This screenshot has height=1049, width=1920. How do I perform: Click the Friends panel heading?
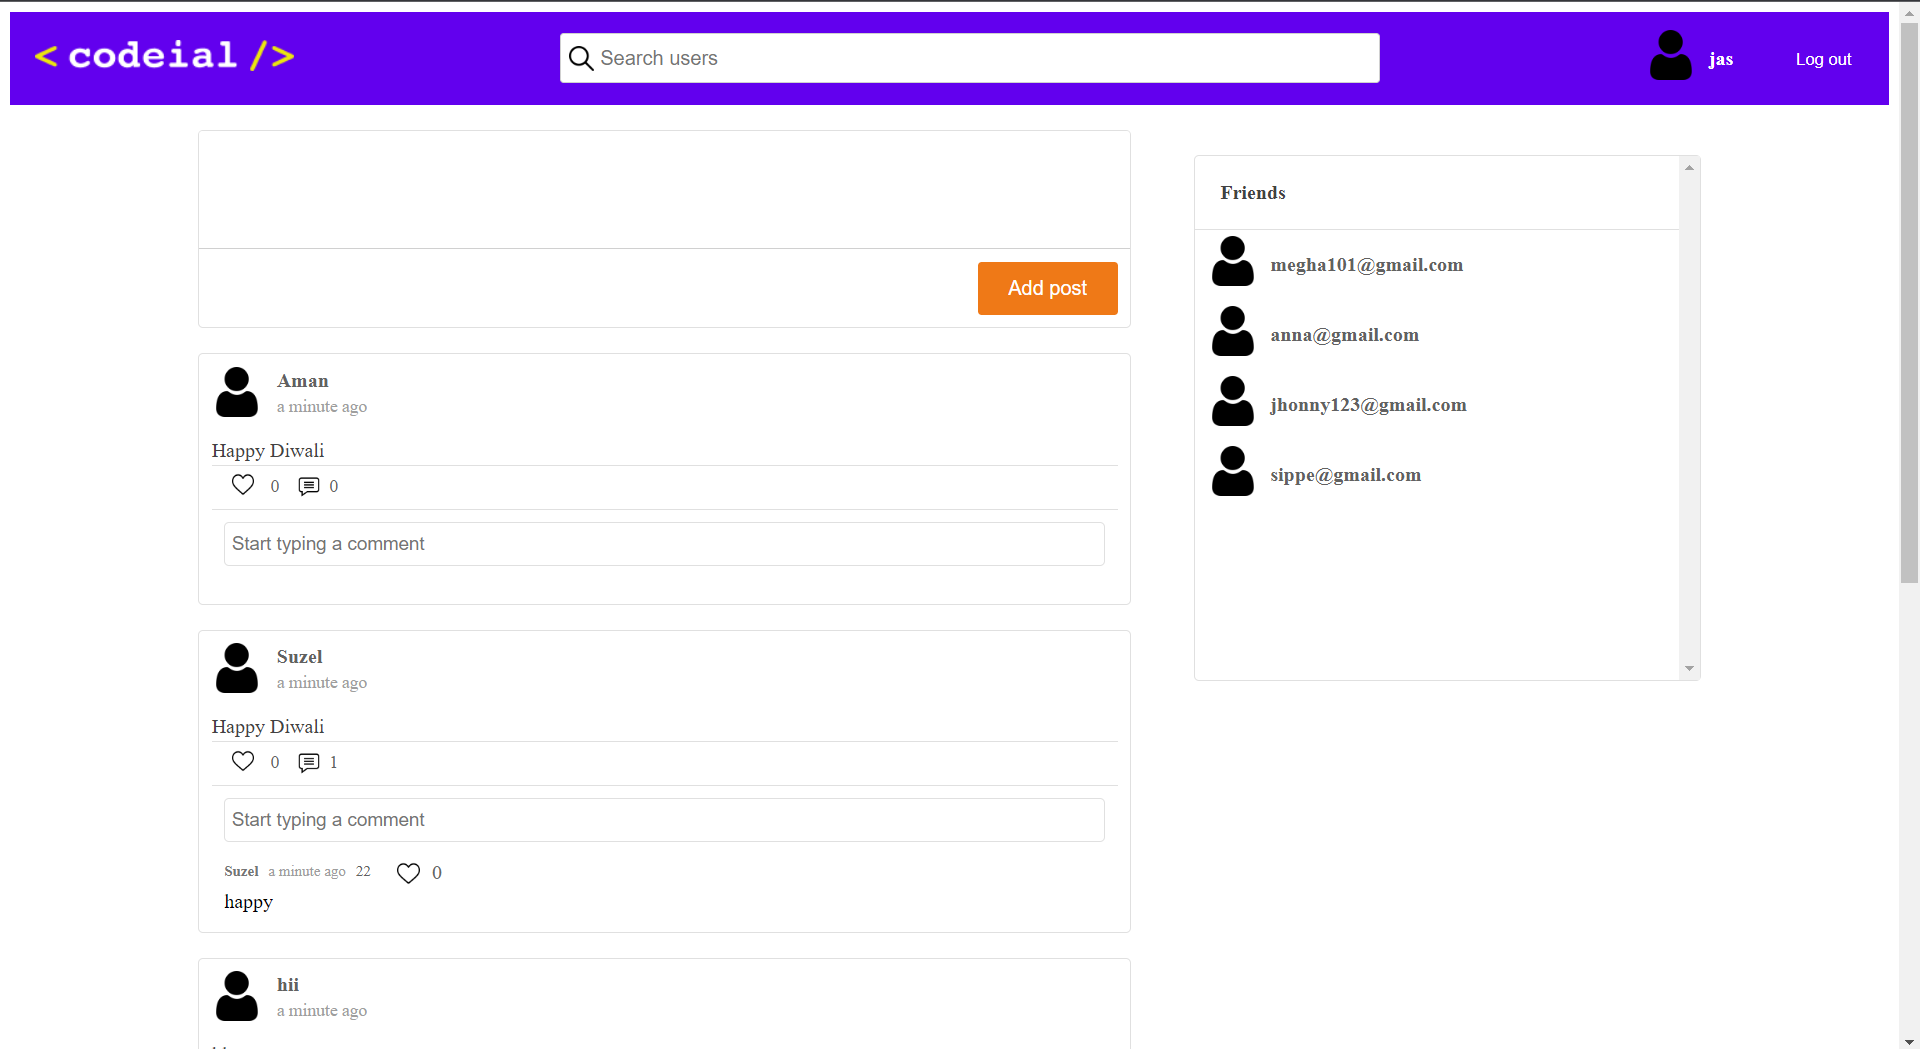coord(1252,193)
